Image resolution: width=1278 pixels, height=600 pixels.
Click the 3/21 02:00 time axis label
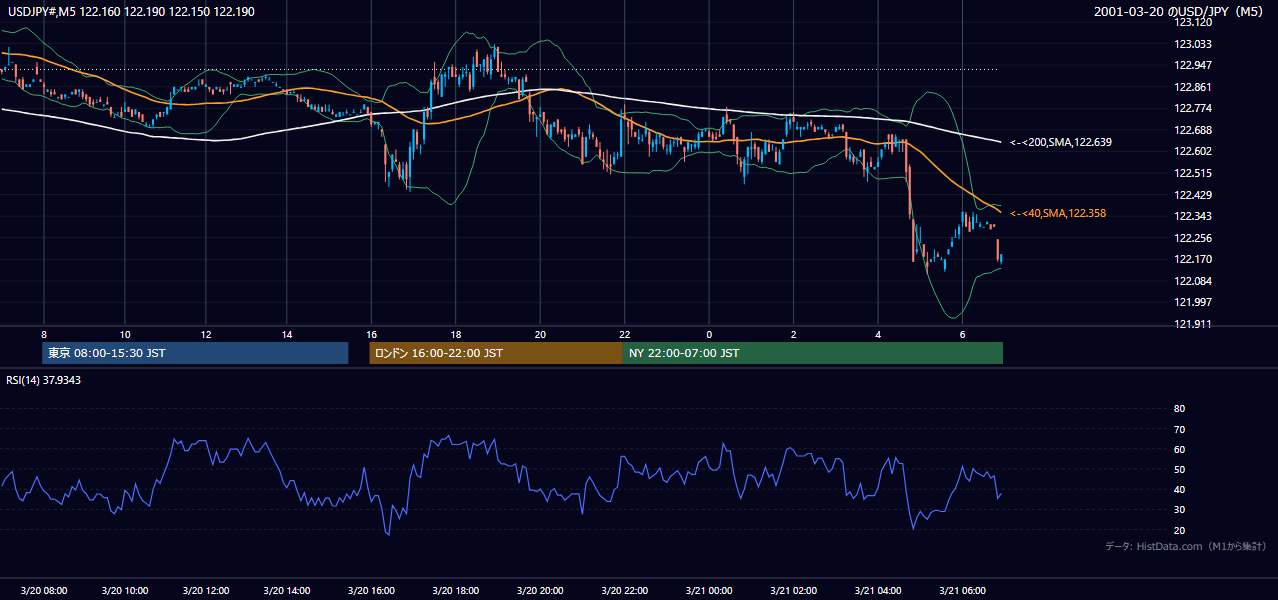click(x=792, y=590)
